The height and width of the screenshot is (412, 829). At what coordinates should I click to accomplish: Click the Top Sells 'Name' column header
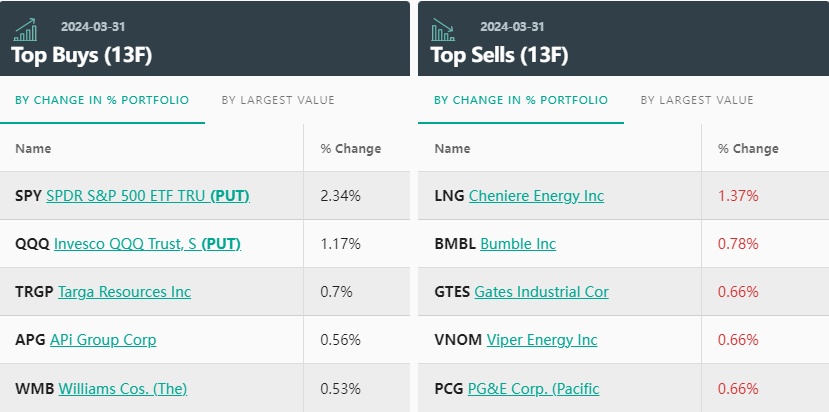(452, 149)
